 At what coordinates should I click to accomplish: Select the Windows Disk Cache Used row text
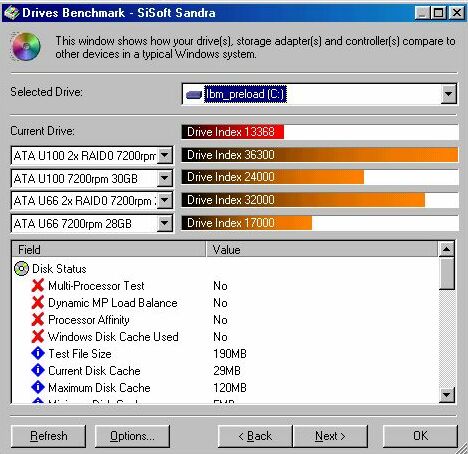113,337
